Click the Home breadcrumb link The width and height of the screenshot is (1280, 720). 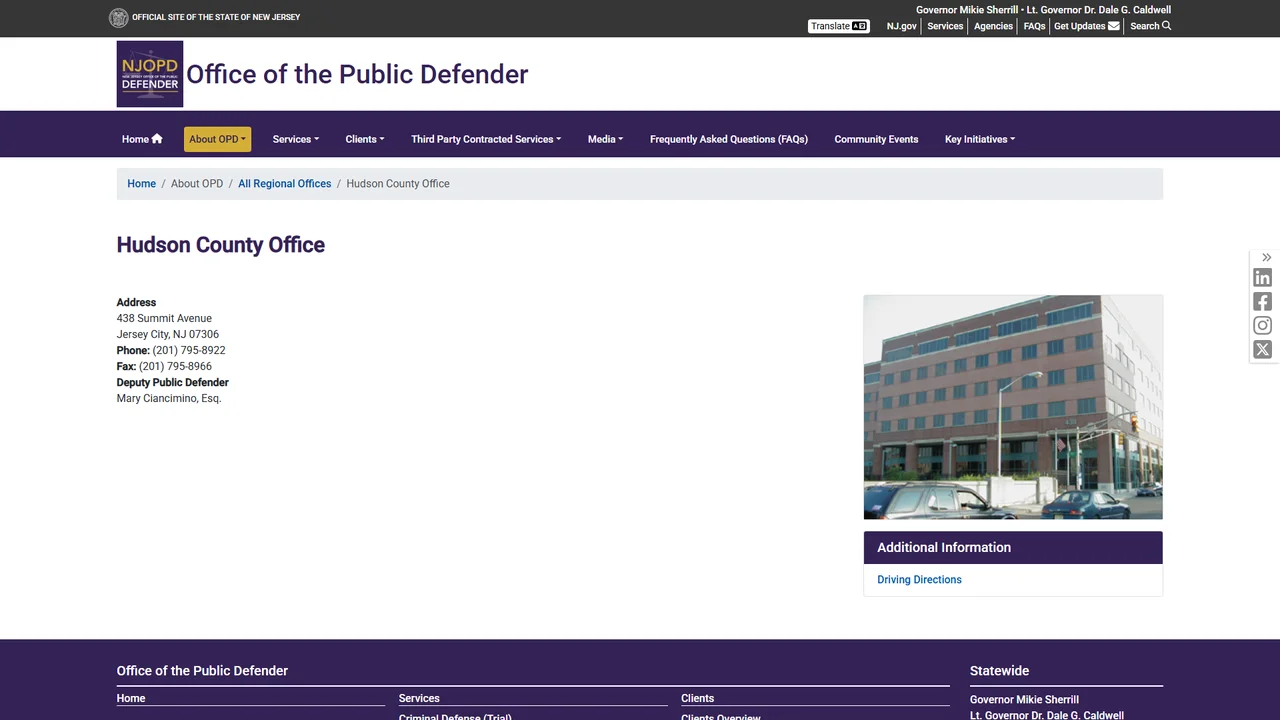coord(142,184)
